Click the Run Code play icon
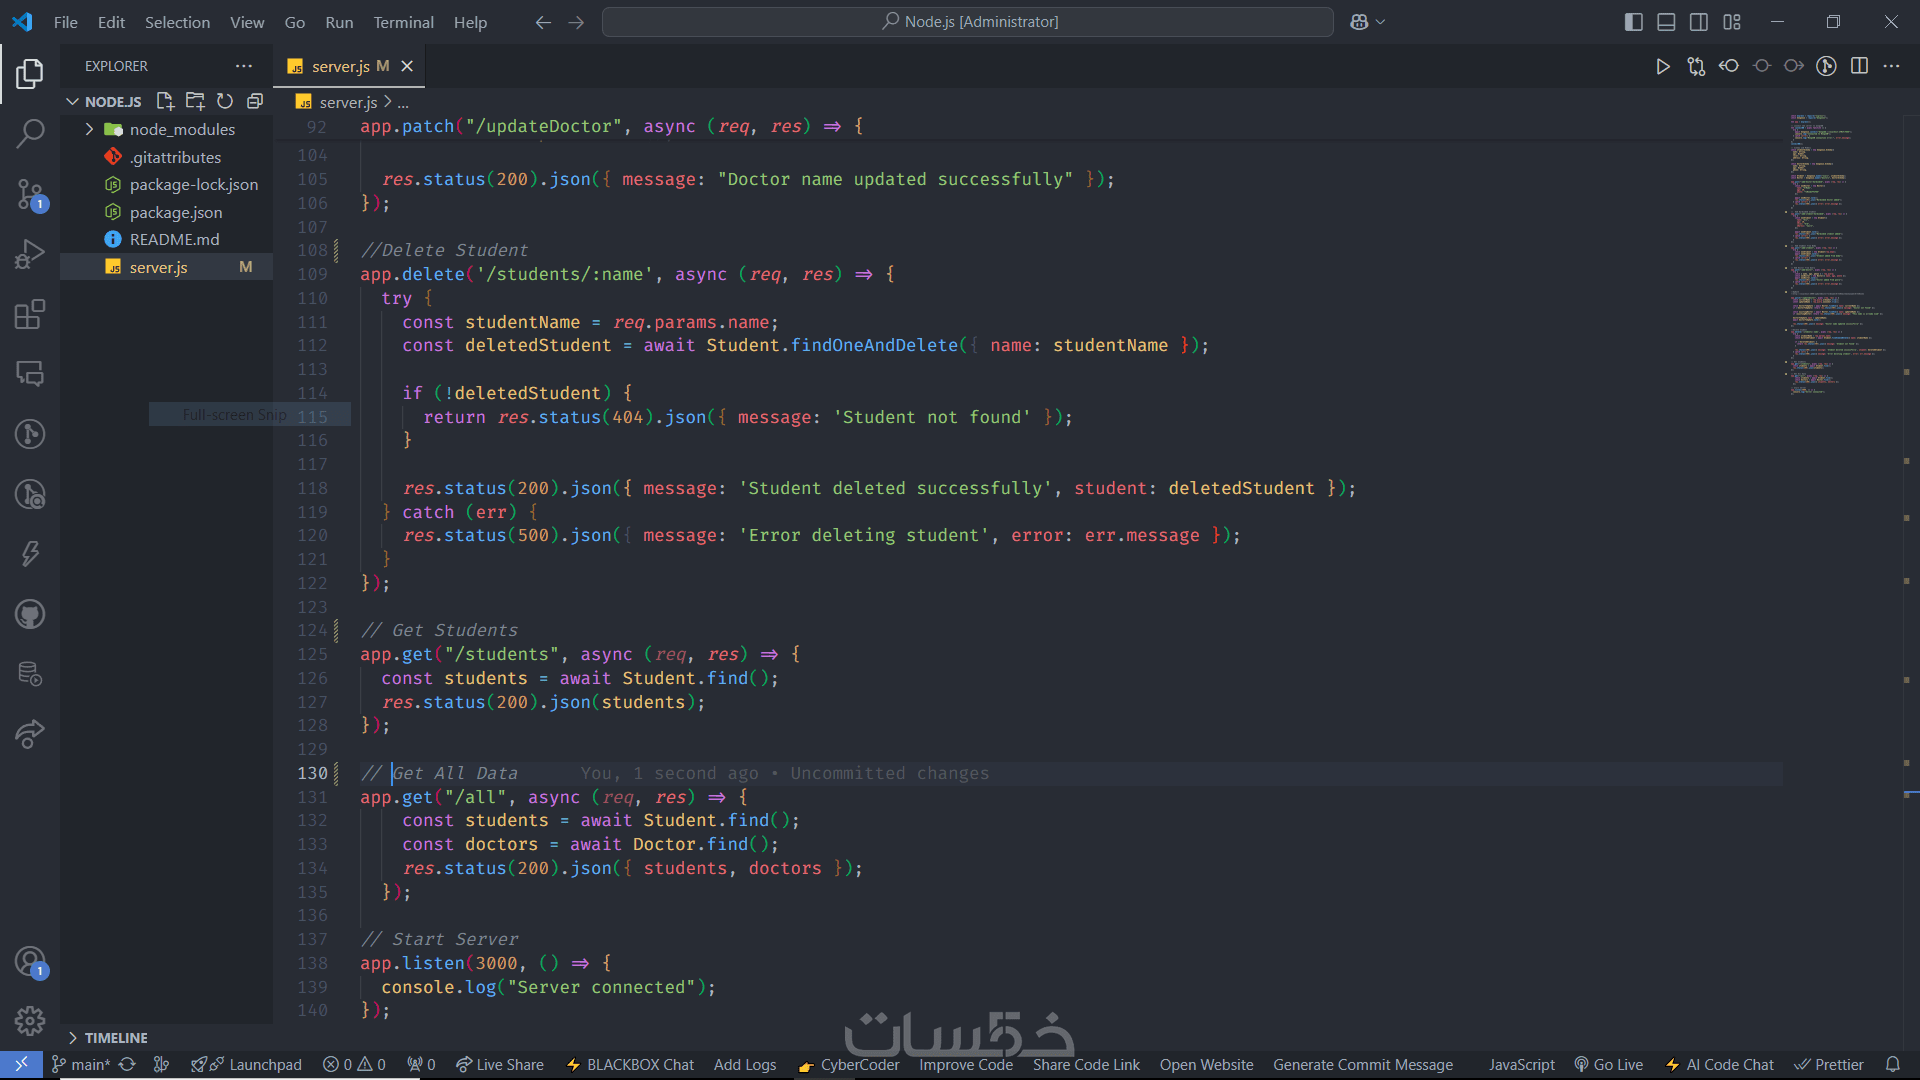1920x1080 pixels. [1662, 66]
